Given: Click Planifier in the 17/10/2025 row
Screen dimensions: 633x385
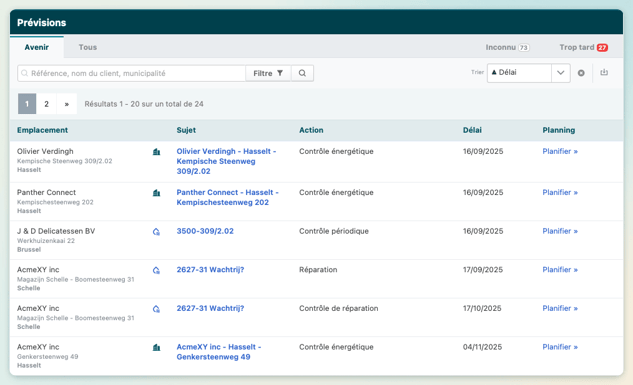Looking at the screenshot, I should coord(560,308).
